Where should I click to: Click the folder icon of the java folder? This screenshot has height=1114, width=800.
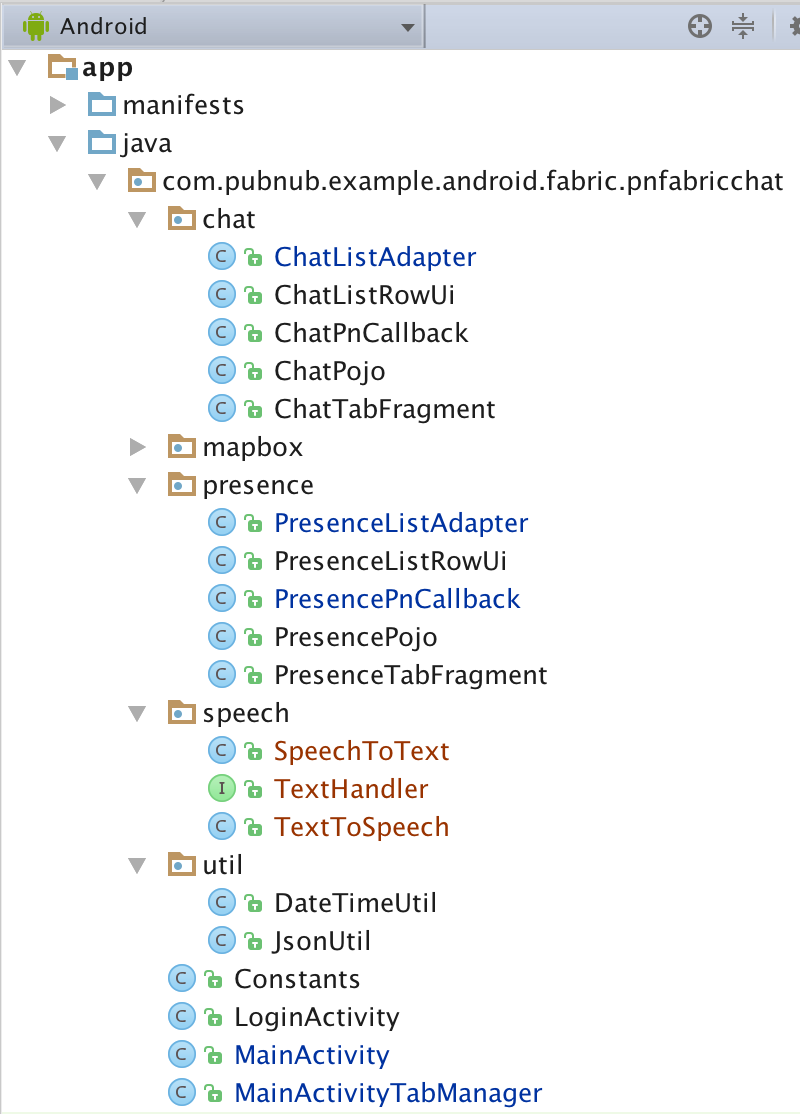(101, 142)
